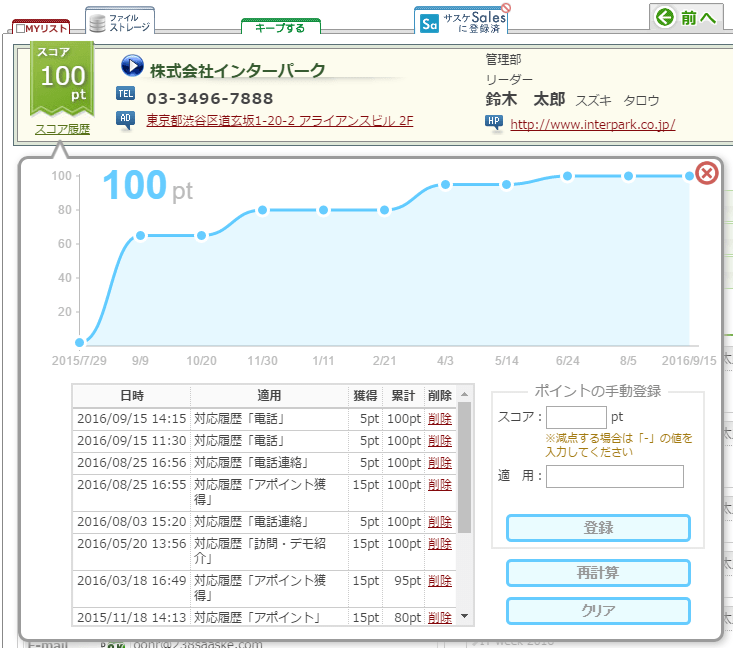Close the score history popup
733x648 pixels.
[x=706, y=173]
